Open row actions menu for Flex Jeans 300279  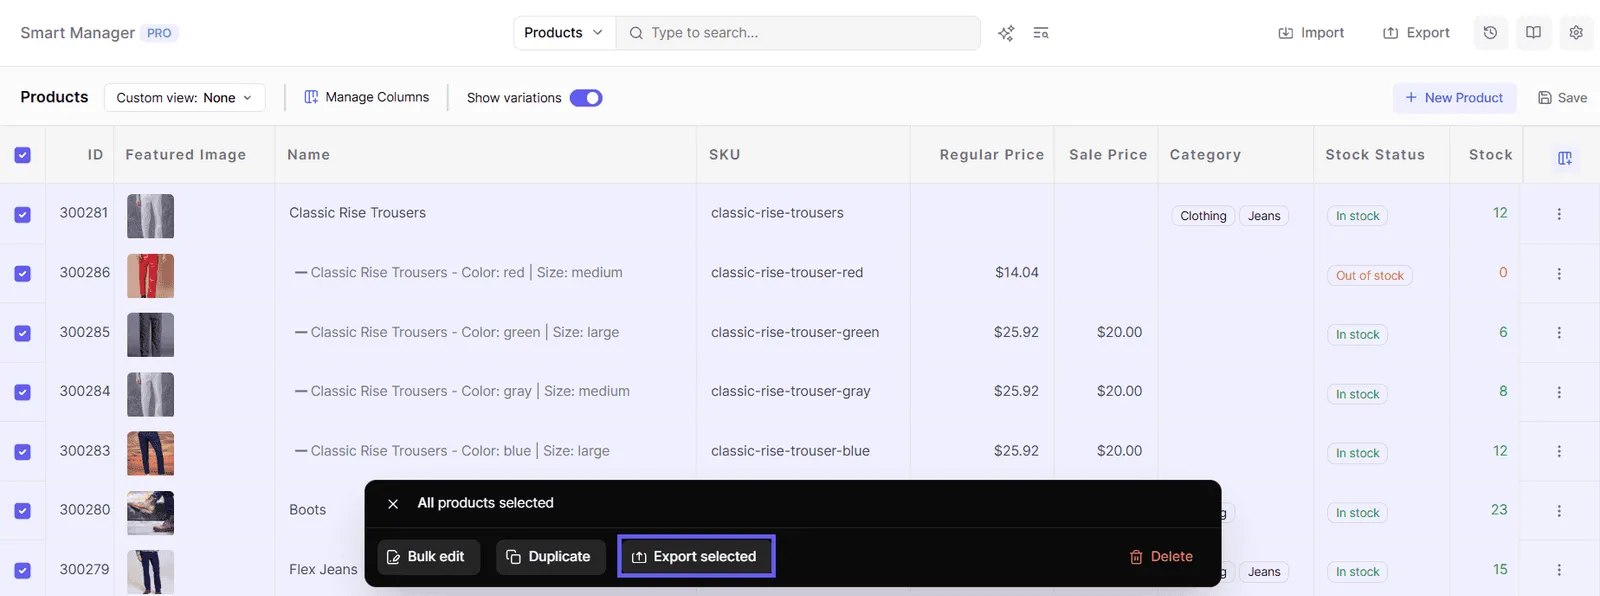(x=1559, y=570)
